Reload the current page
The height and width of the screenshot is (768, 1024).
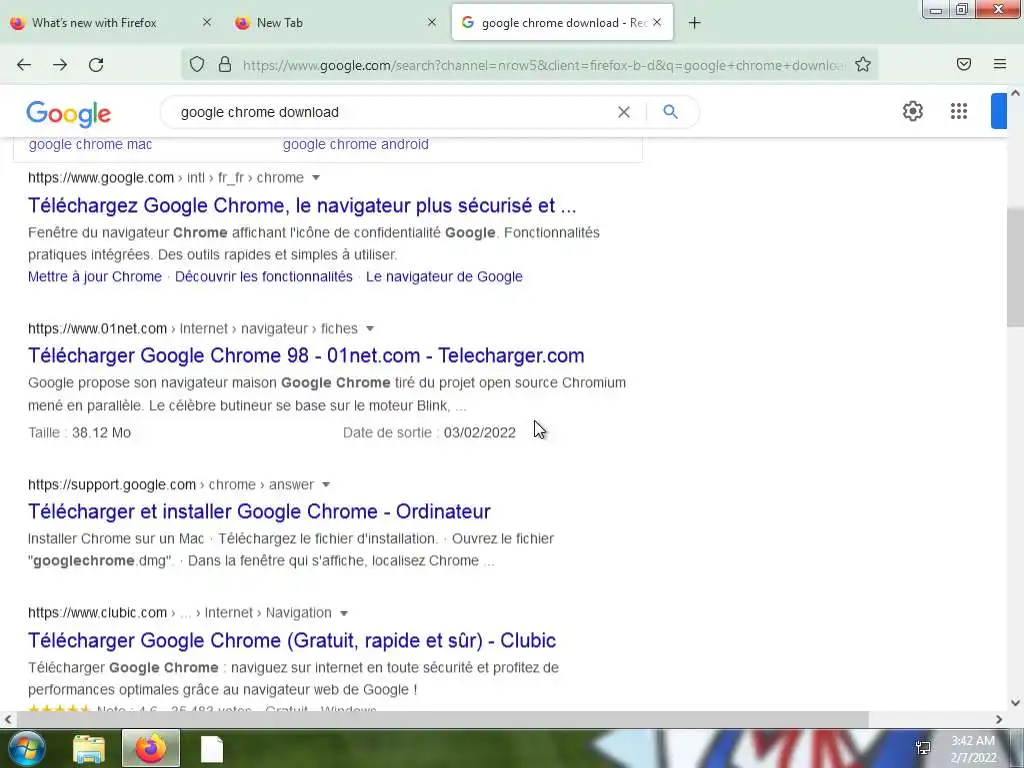[x=96, y=65]
